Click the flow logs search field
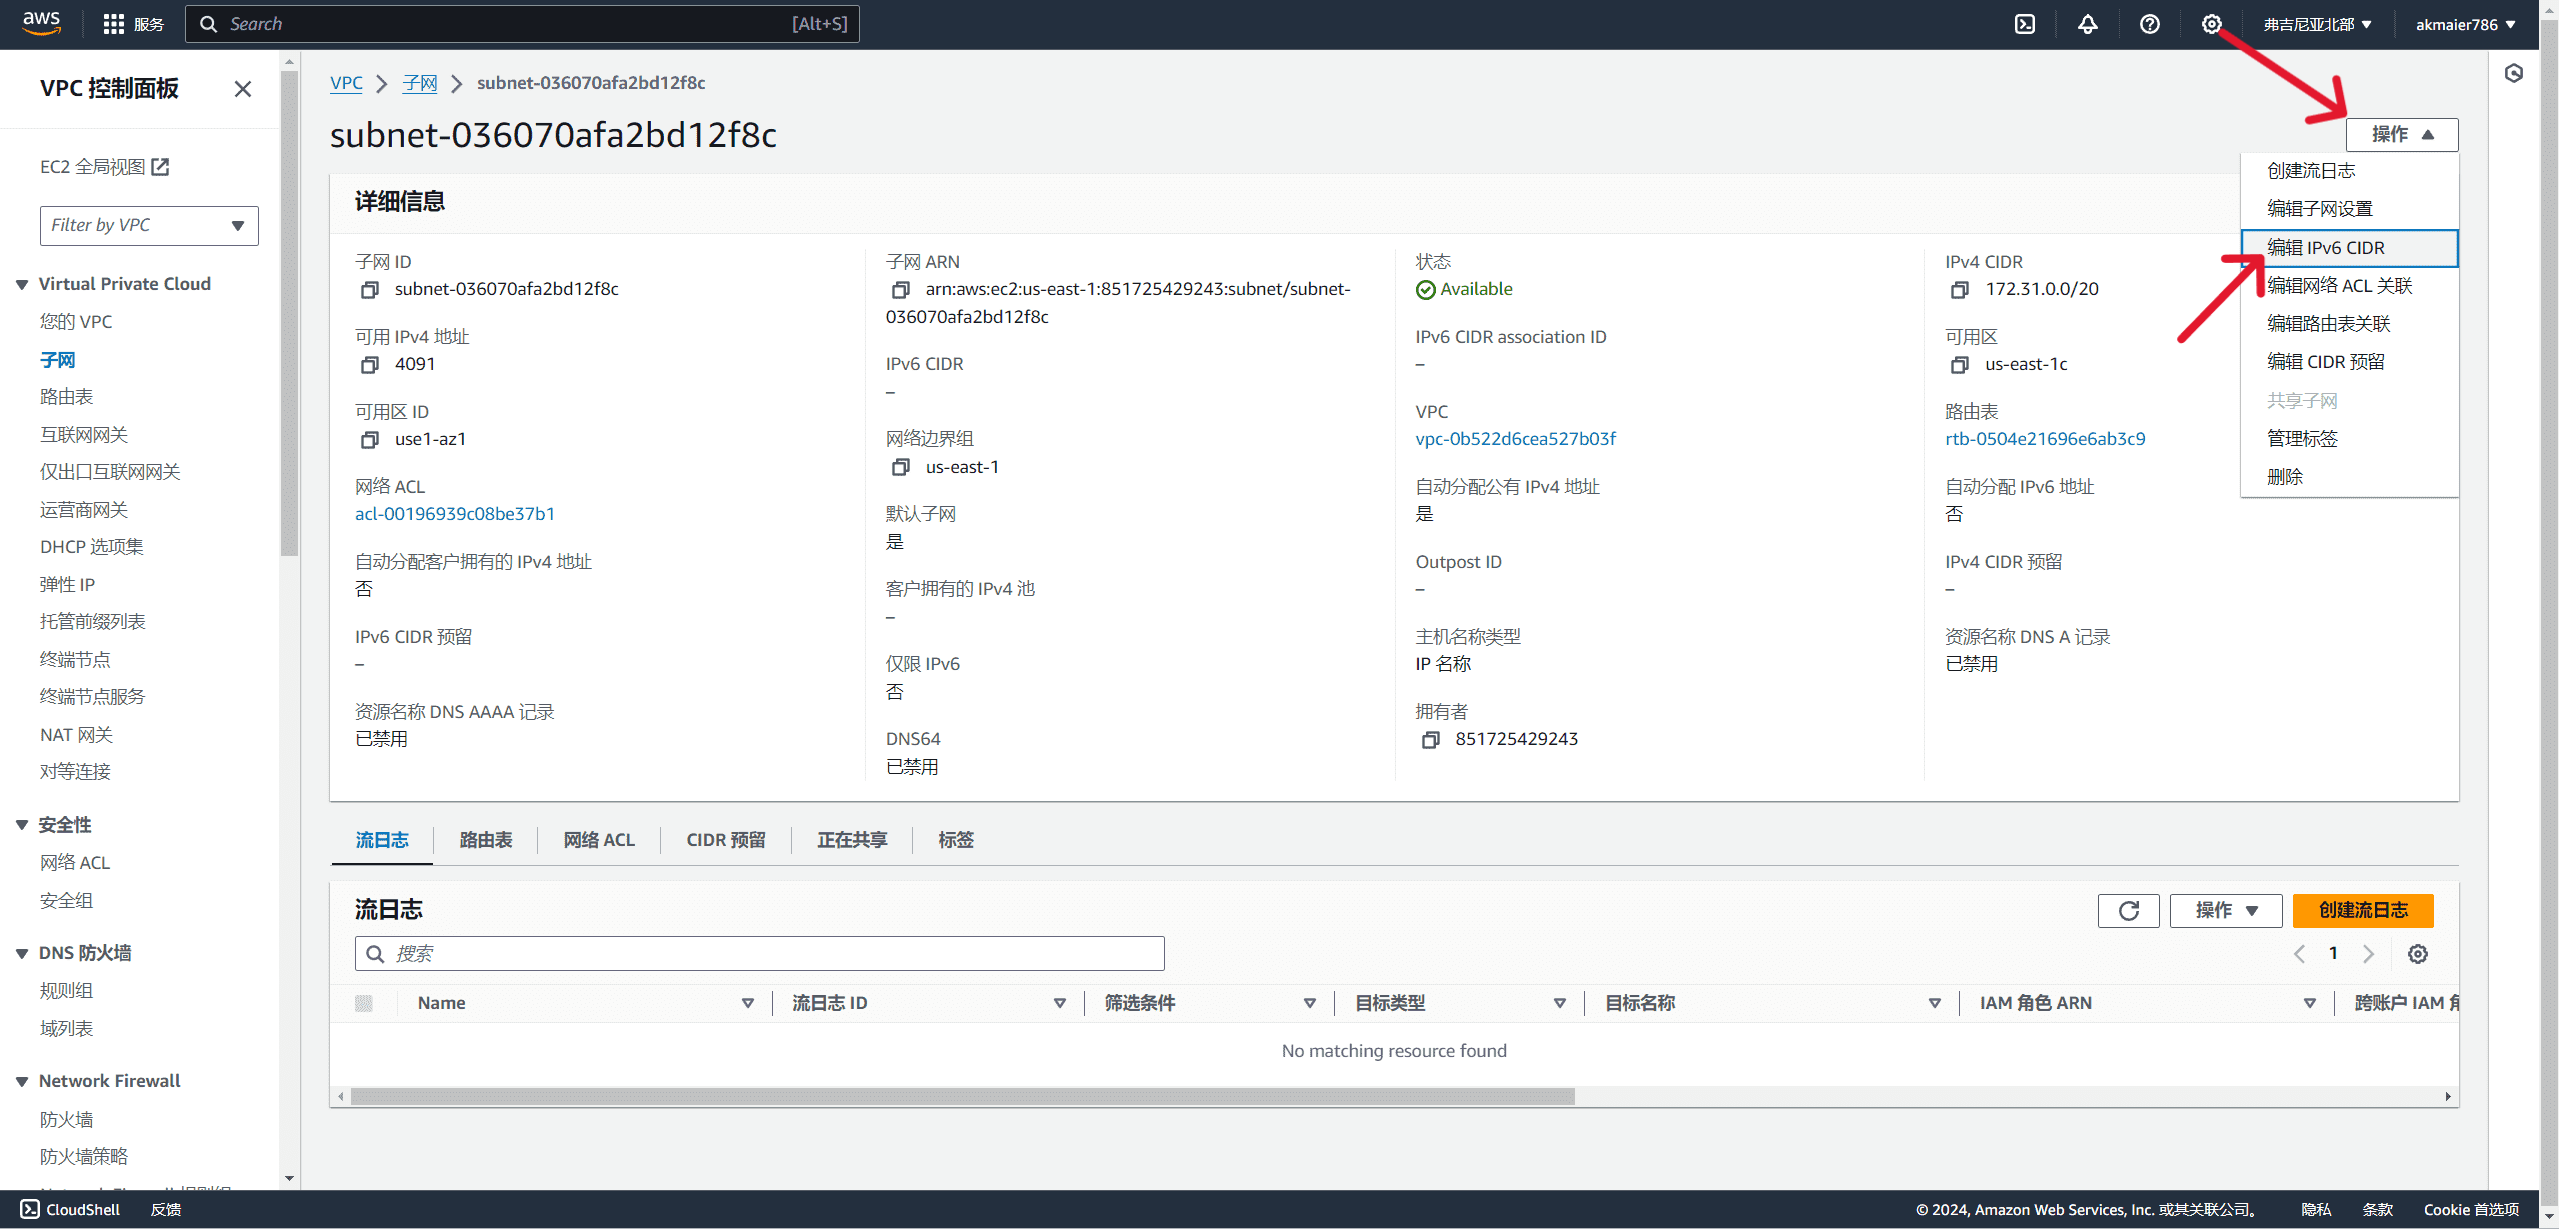2559x1229 pixels. click(760, 954)
